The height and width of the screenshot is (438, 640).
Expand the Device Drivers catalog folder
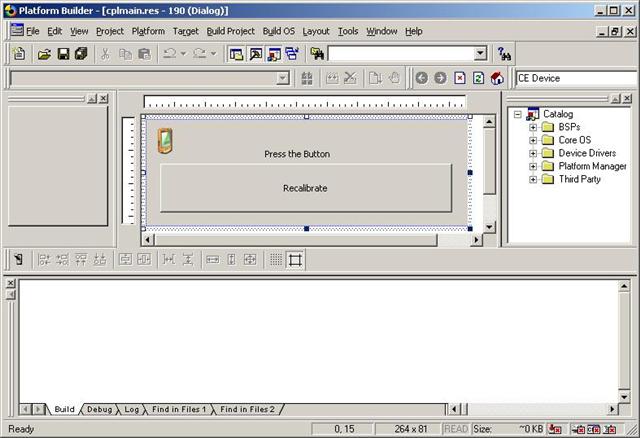[x=533, y=153]
